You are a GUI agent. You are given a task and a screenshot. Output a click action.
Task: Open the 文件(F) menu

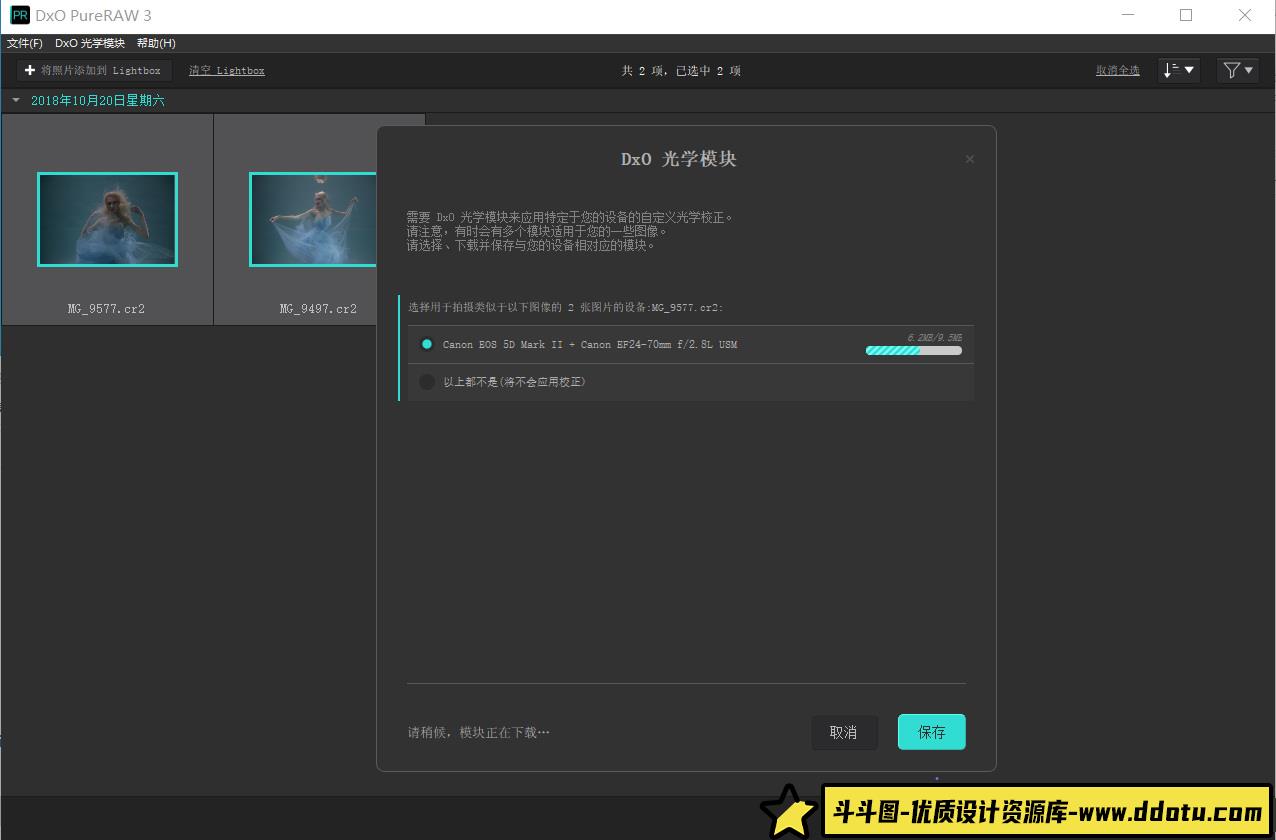[25, 43]
